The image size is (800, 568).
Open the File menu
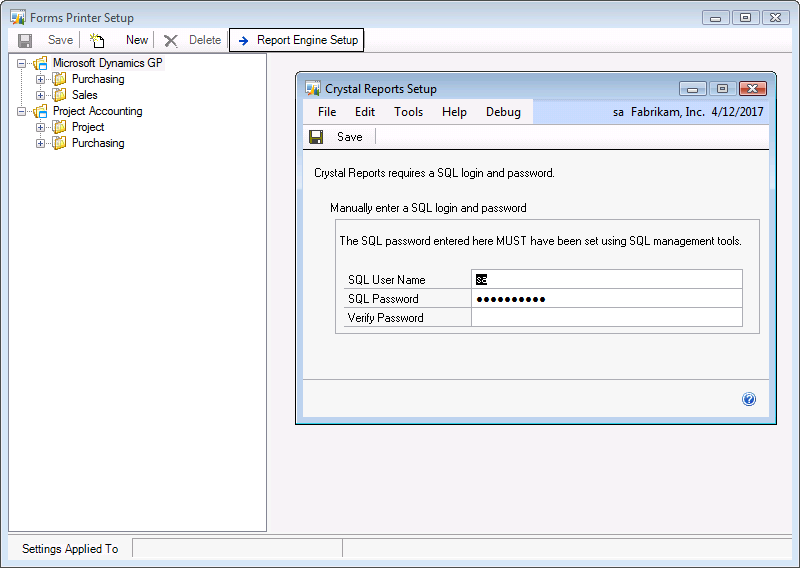tap(327, 112)
